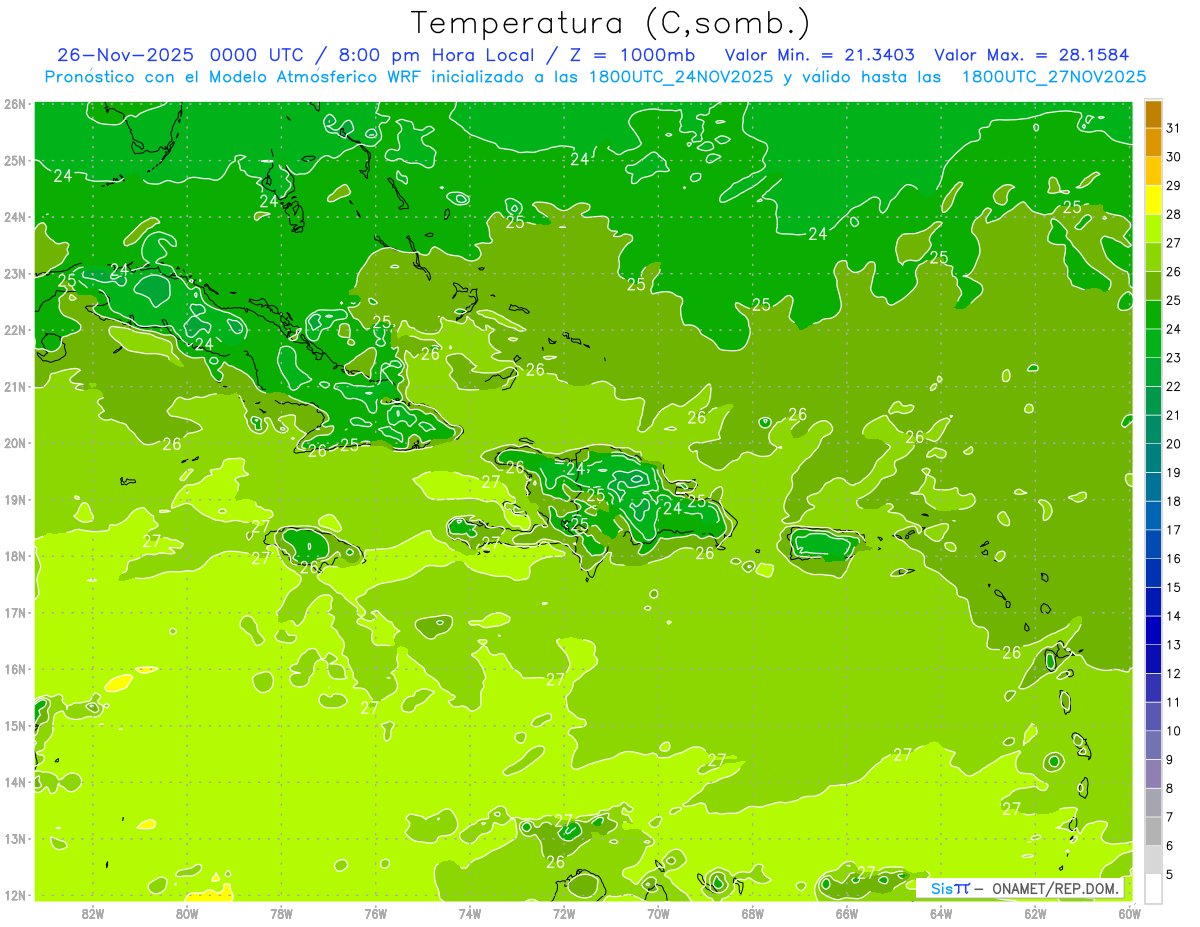Click the 24N latitude axis label
1200x927 pixels.
click(x=15, y=217)
